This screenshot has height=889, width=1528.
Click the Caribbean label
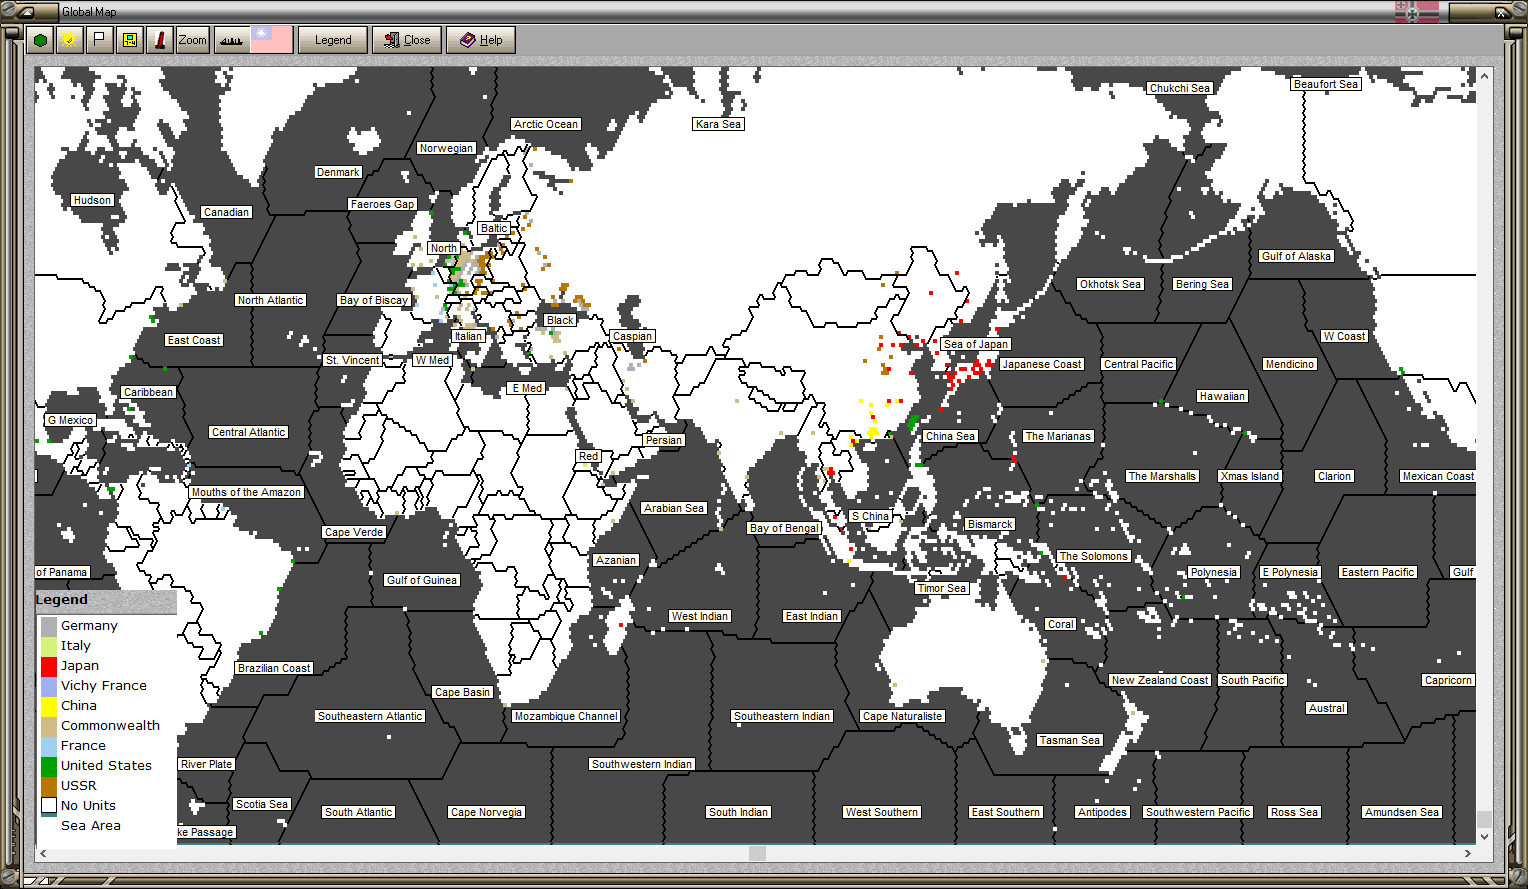(x=148, y=392)
